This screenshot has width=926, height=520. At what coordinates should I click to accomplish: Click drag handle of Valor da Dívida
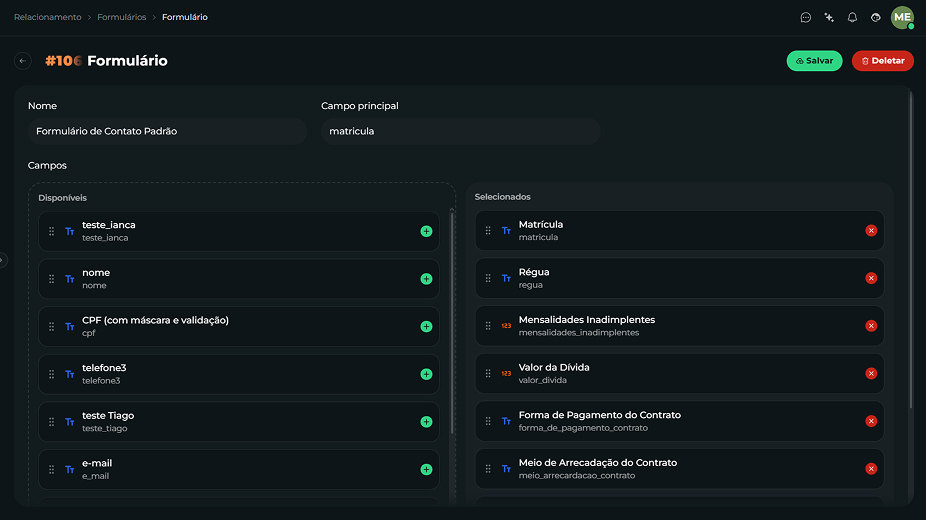[488, 374]
